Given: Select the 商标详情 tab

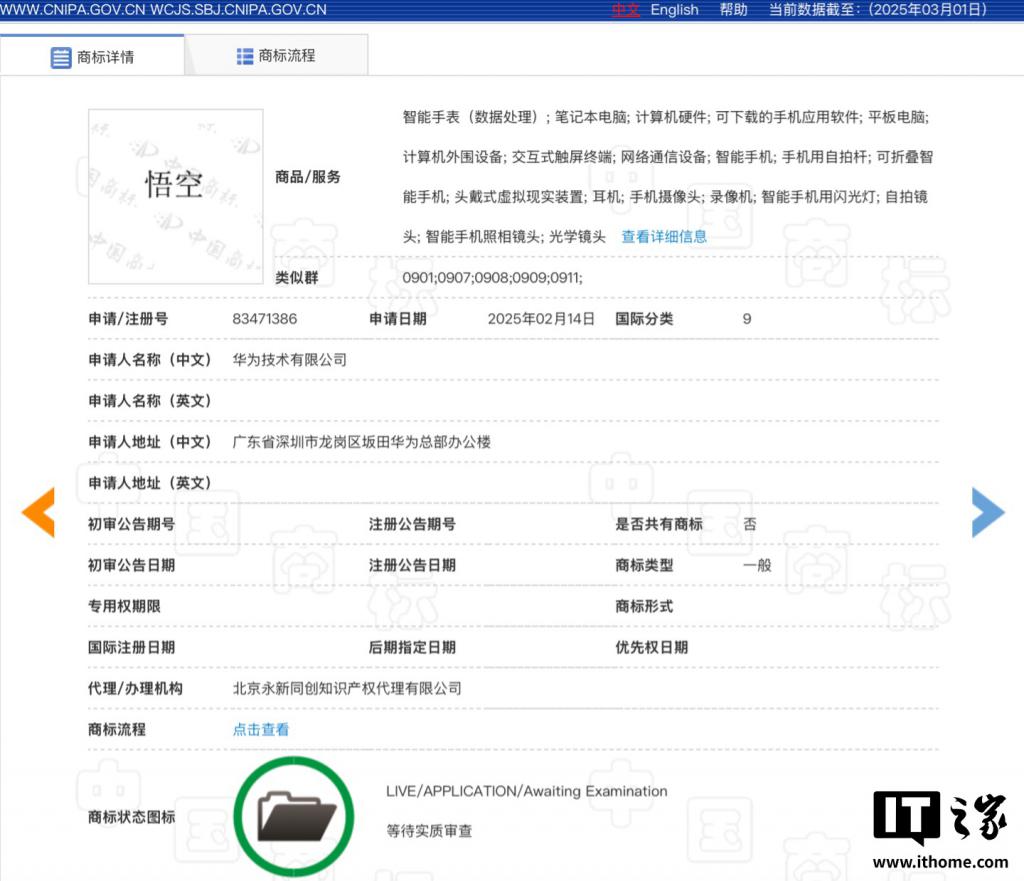Looking at the screenshot, I should 92,57.
